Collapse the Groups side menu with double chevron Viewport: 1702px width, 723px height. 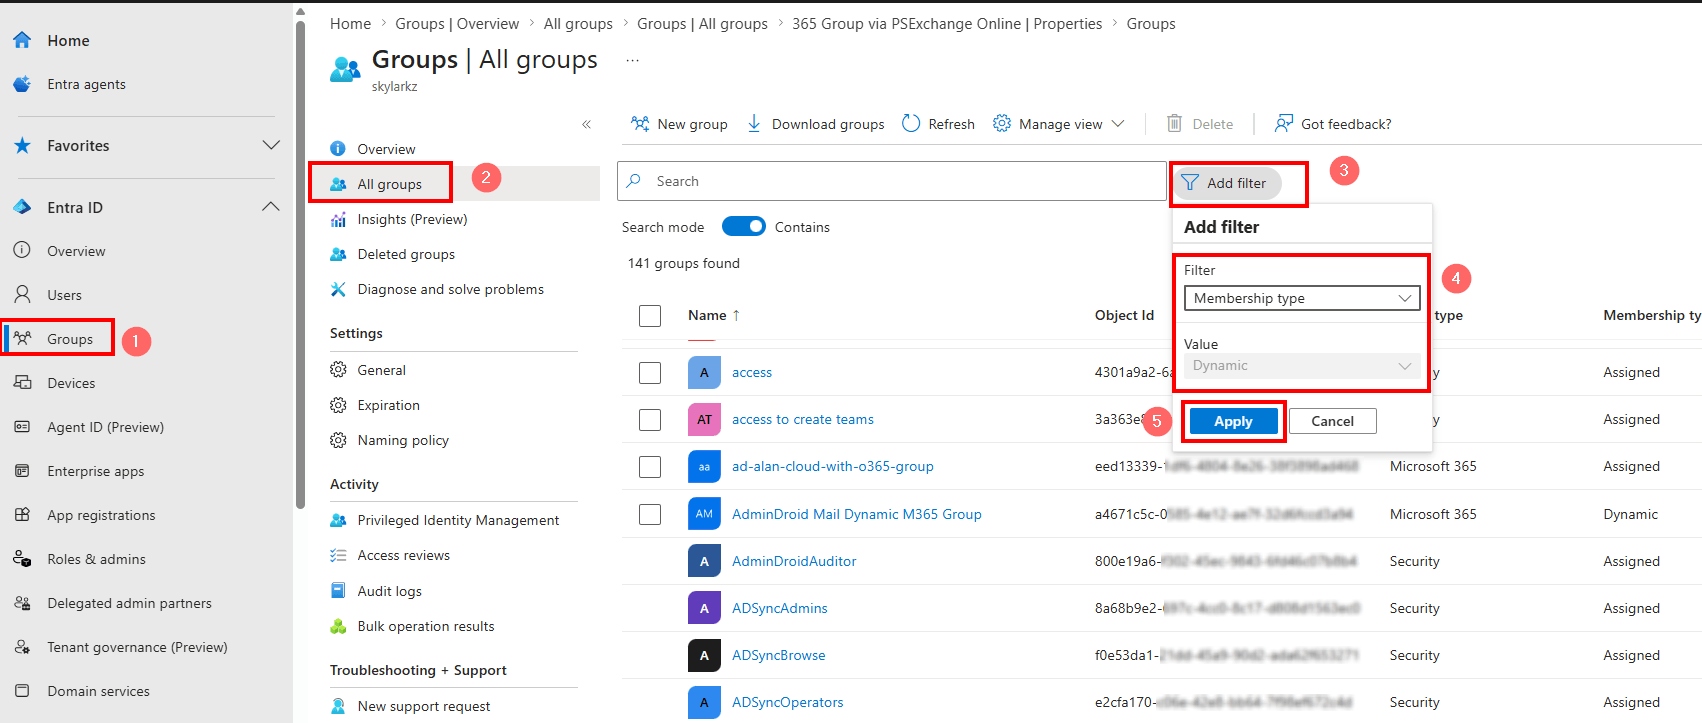pos(586,125)
